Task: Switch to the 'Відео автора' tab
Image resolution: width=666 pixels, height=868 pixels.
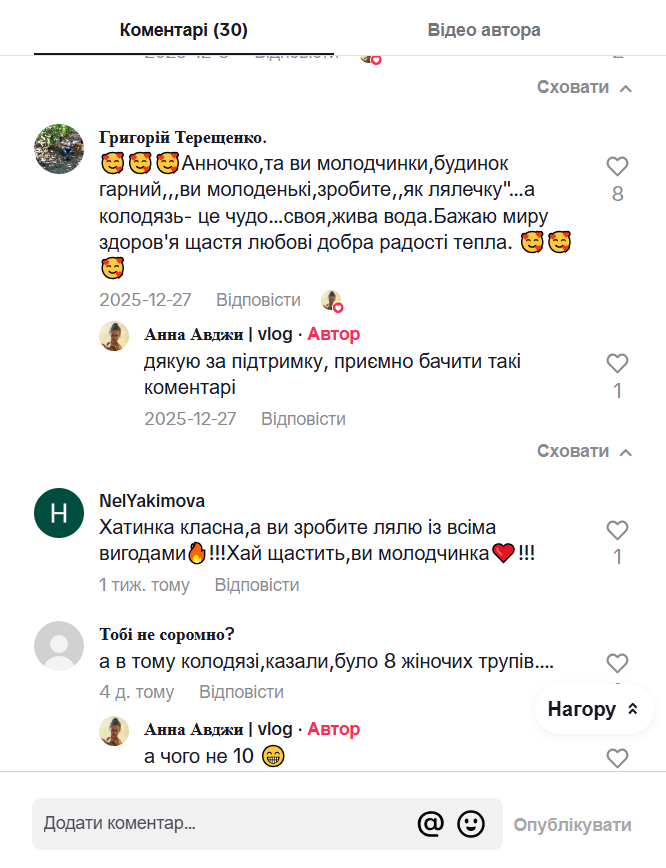Action: click(484, 30)
